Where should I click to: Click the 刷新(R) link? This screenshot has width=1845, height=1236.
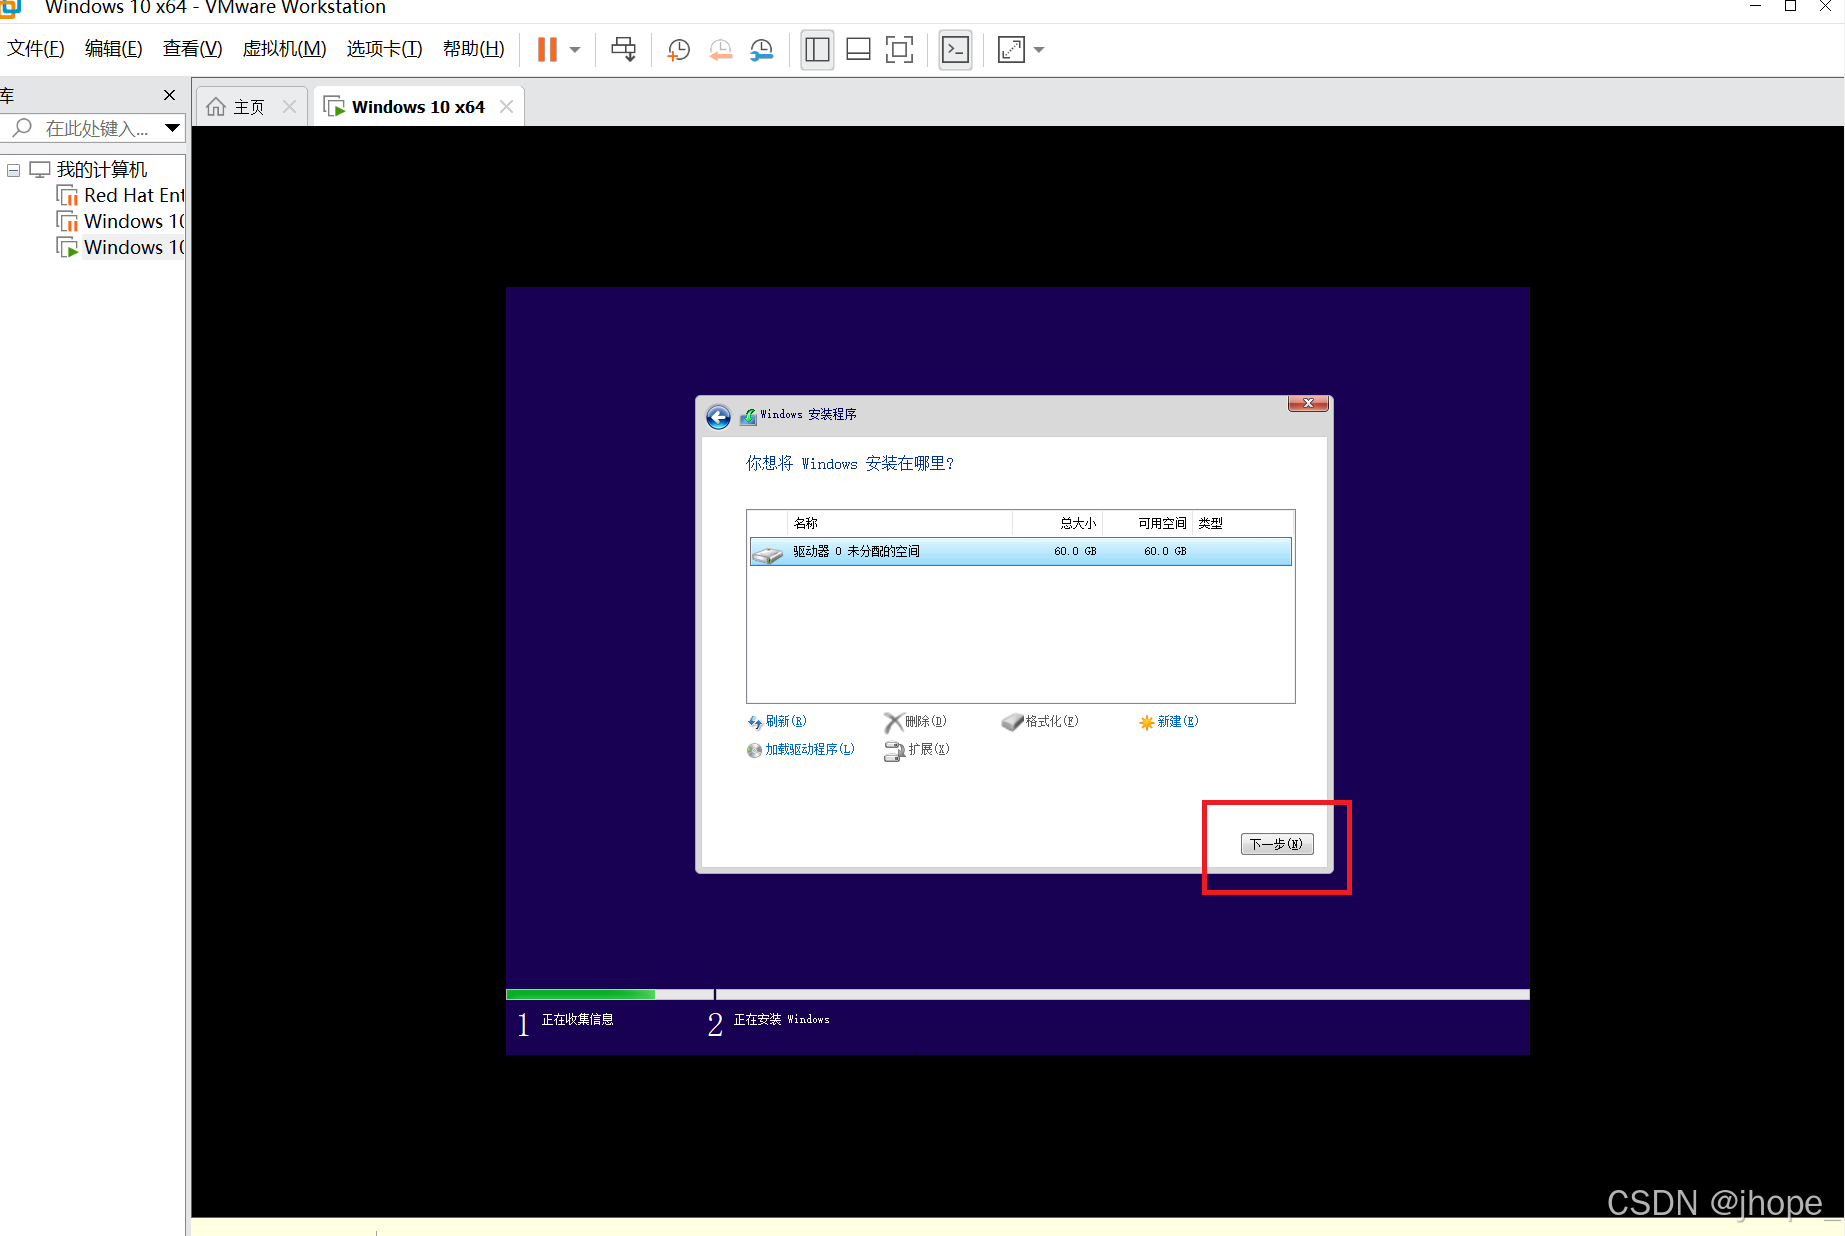click(x=777, y=721)
